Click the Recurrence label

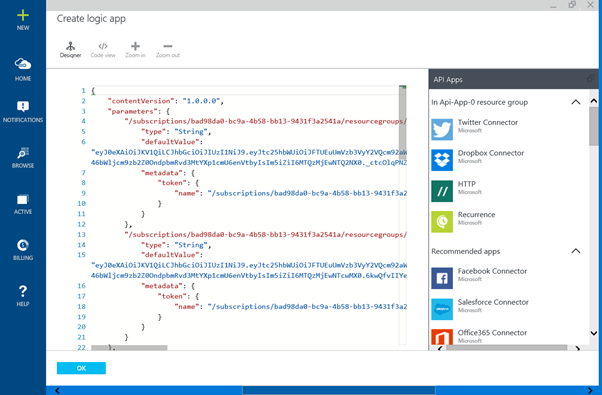pyautogui.click(x=476, y=215)
